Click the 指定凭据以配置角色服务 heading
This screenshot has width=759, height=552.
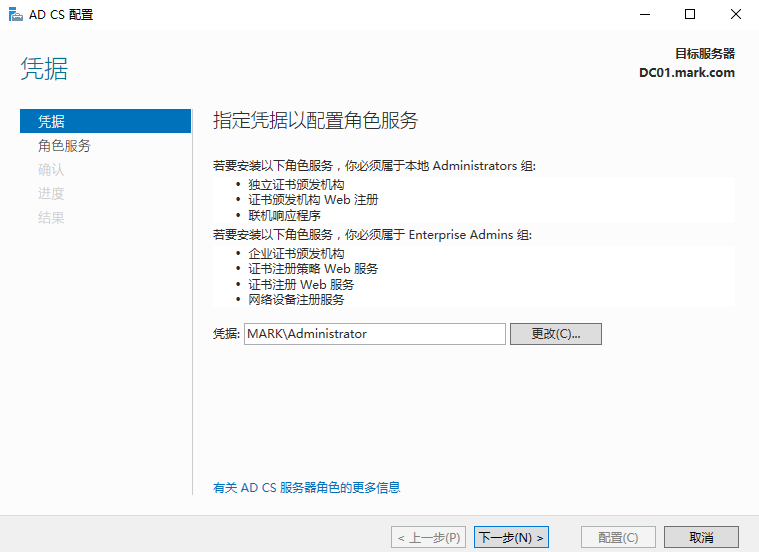pos(315,121)
